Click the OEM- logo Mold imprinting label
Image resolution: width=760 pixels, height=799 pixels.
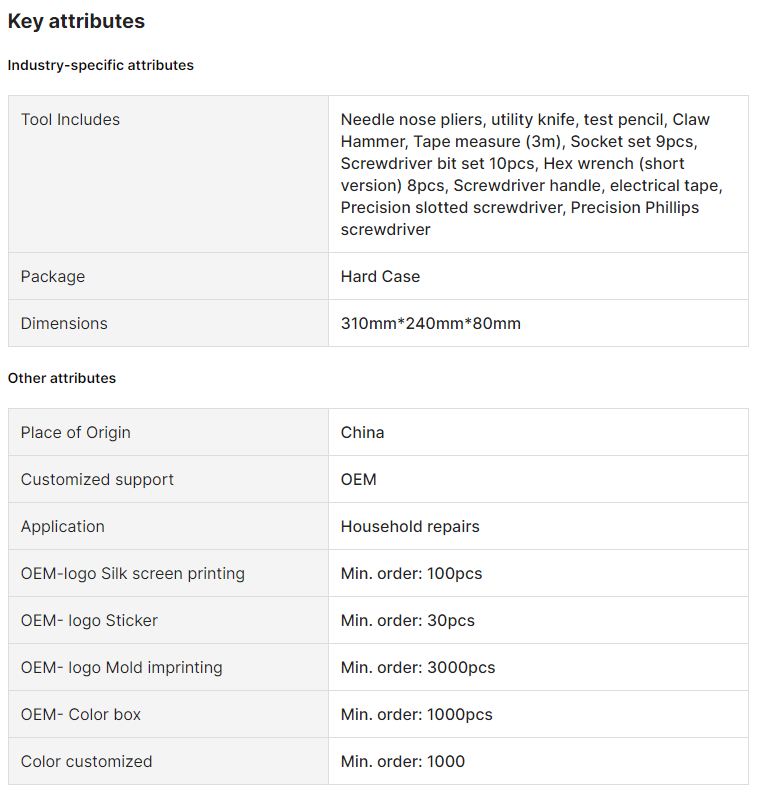coord(121,667)
